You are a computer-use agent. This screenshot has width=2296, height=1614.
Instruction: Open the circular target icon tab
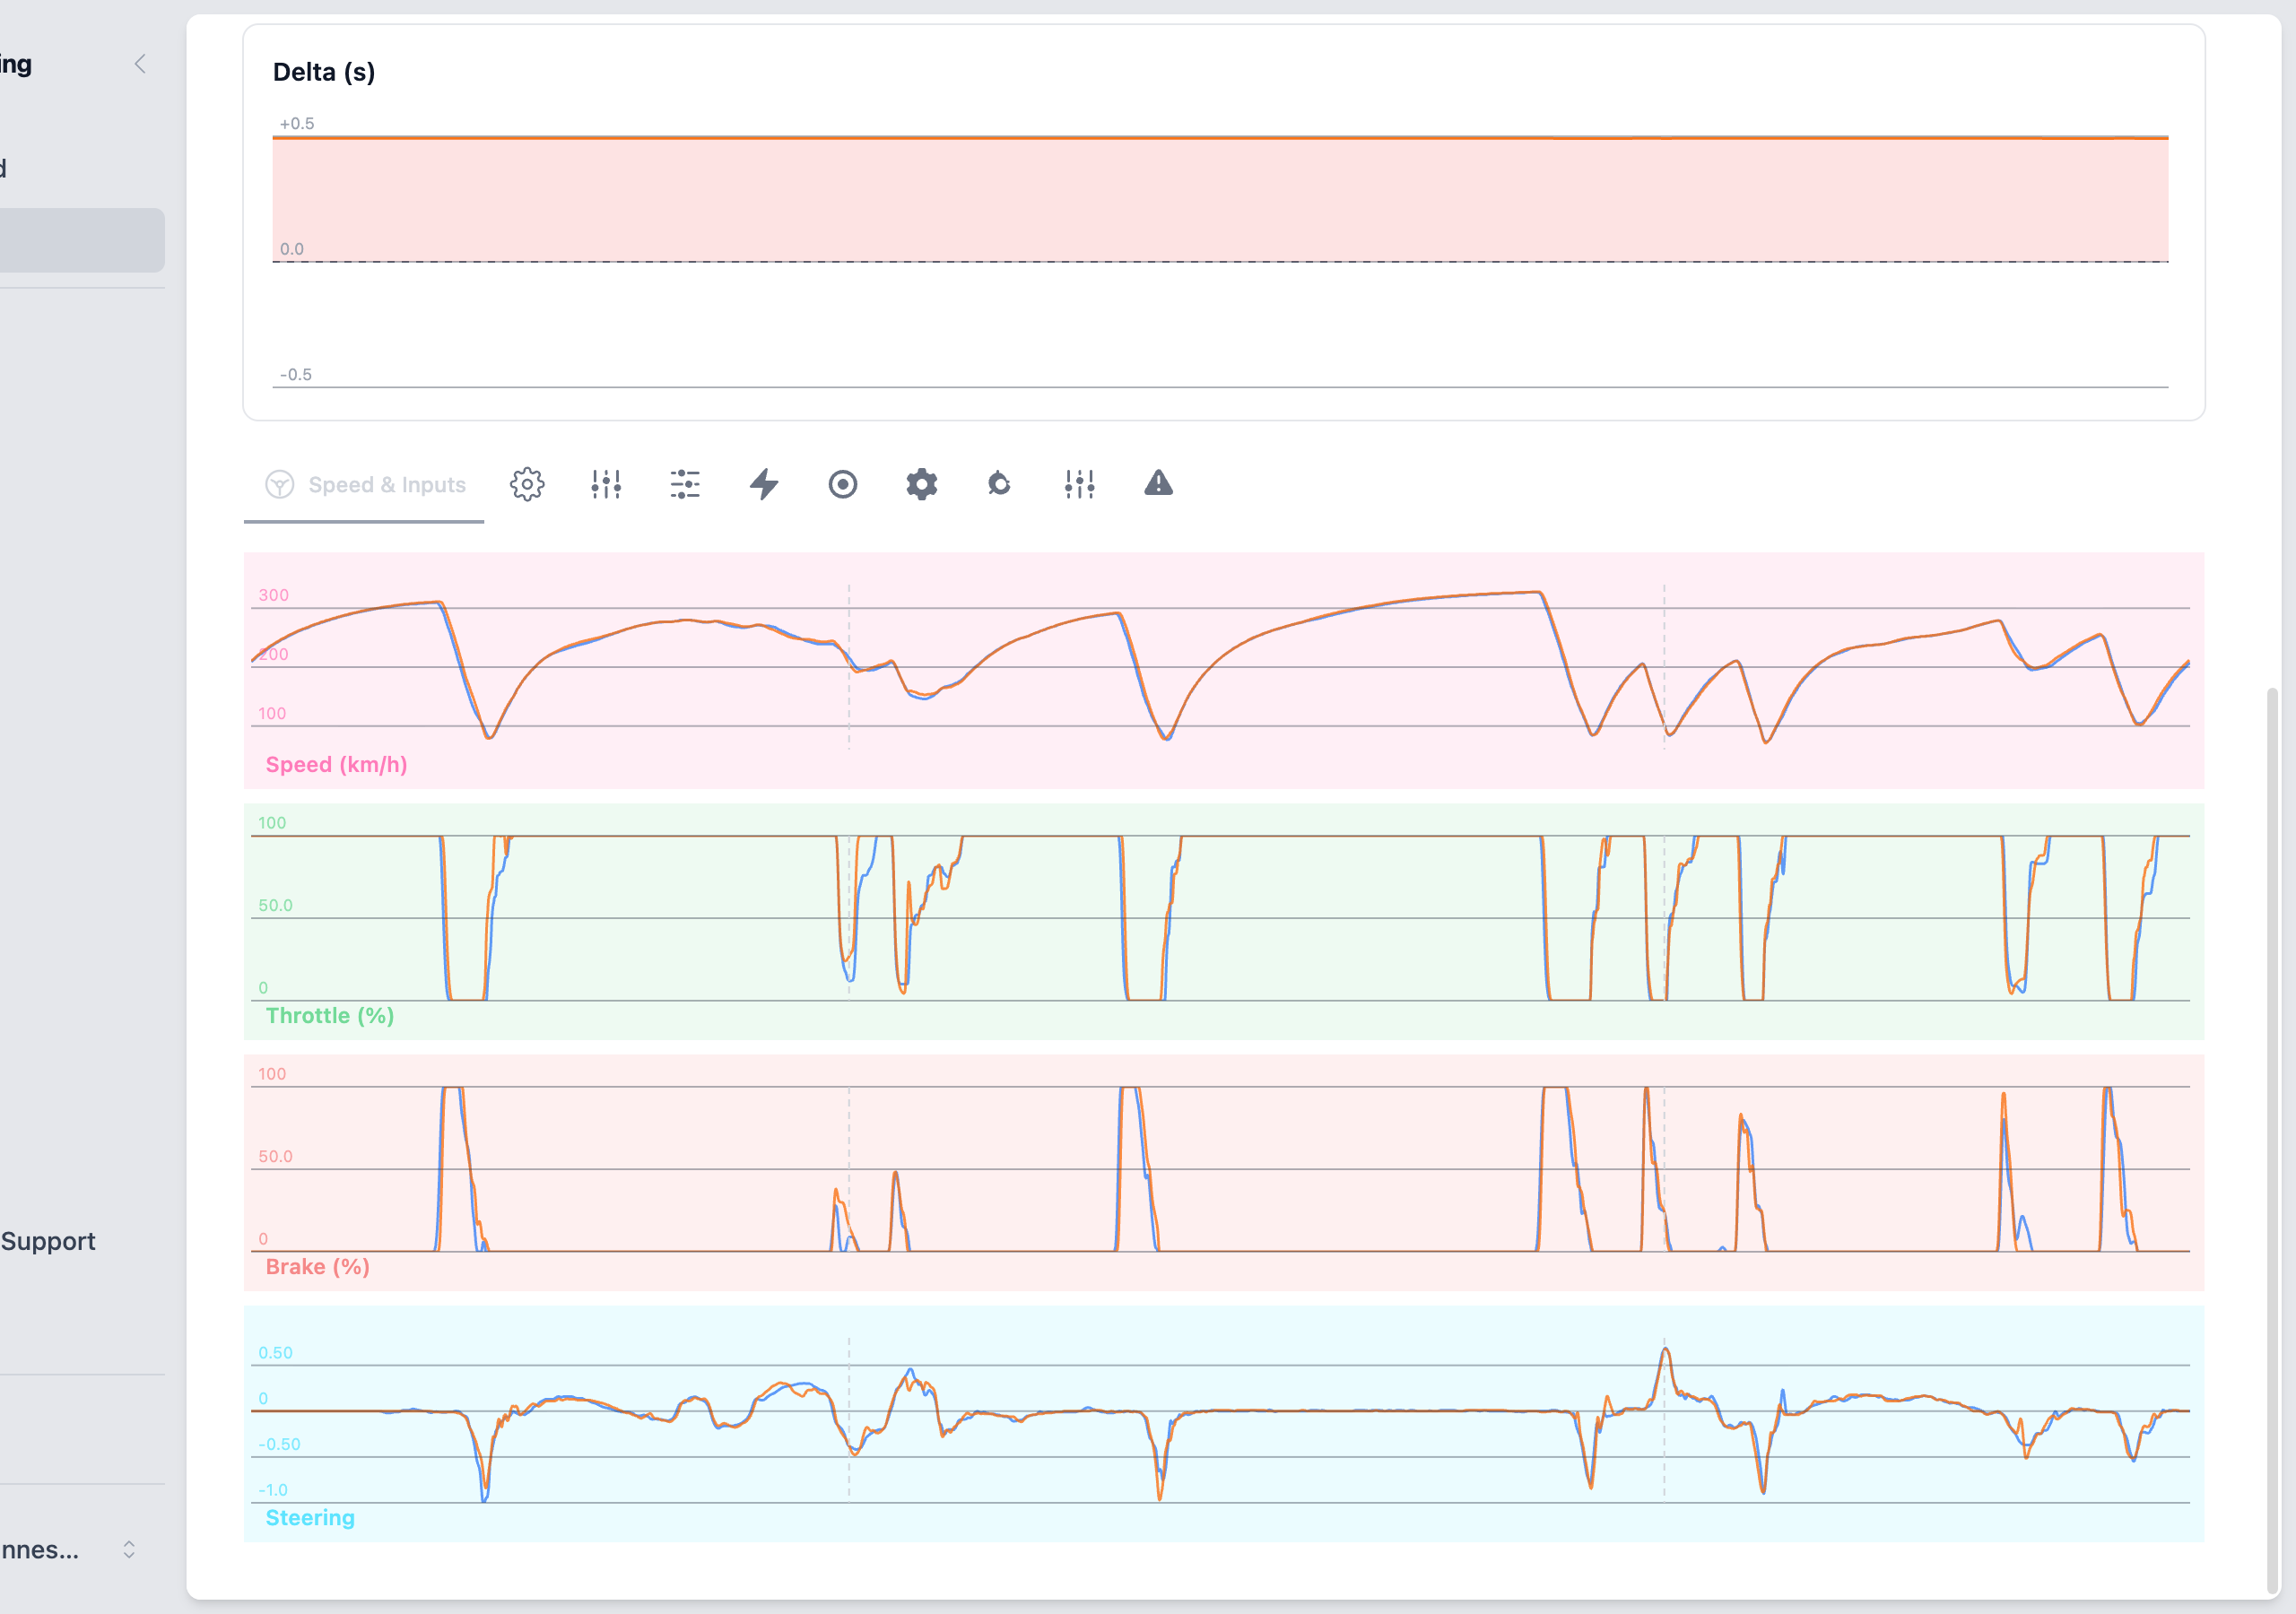(x=843, y=485)
